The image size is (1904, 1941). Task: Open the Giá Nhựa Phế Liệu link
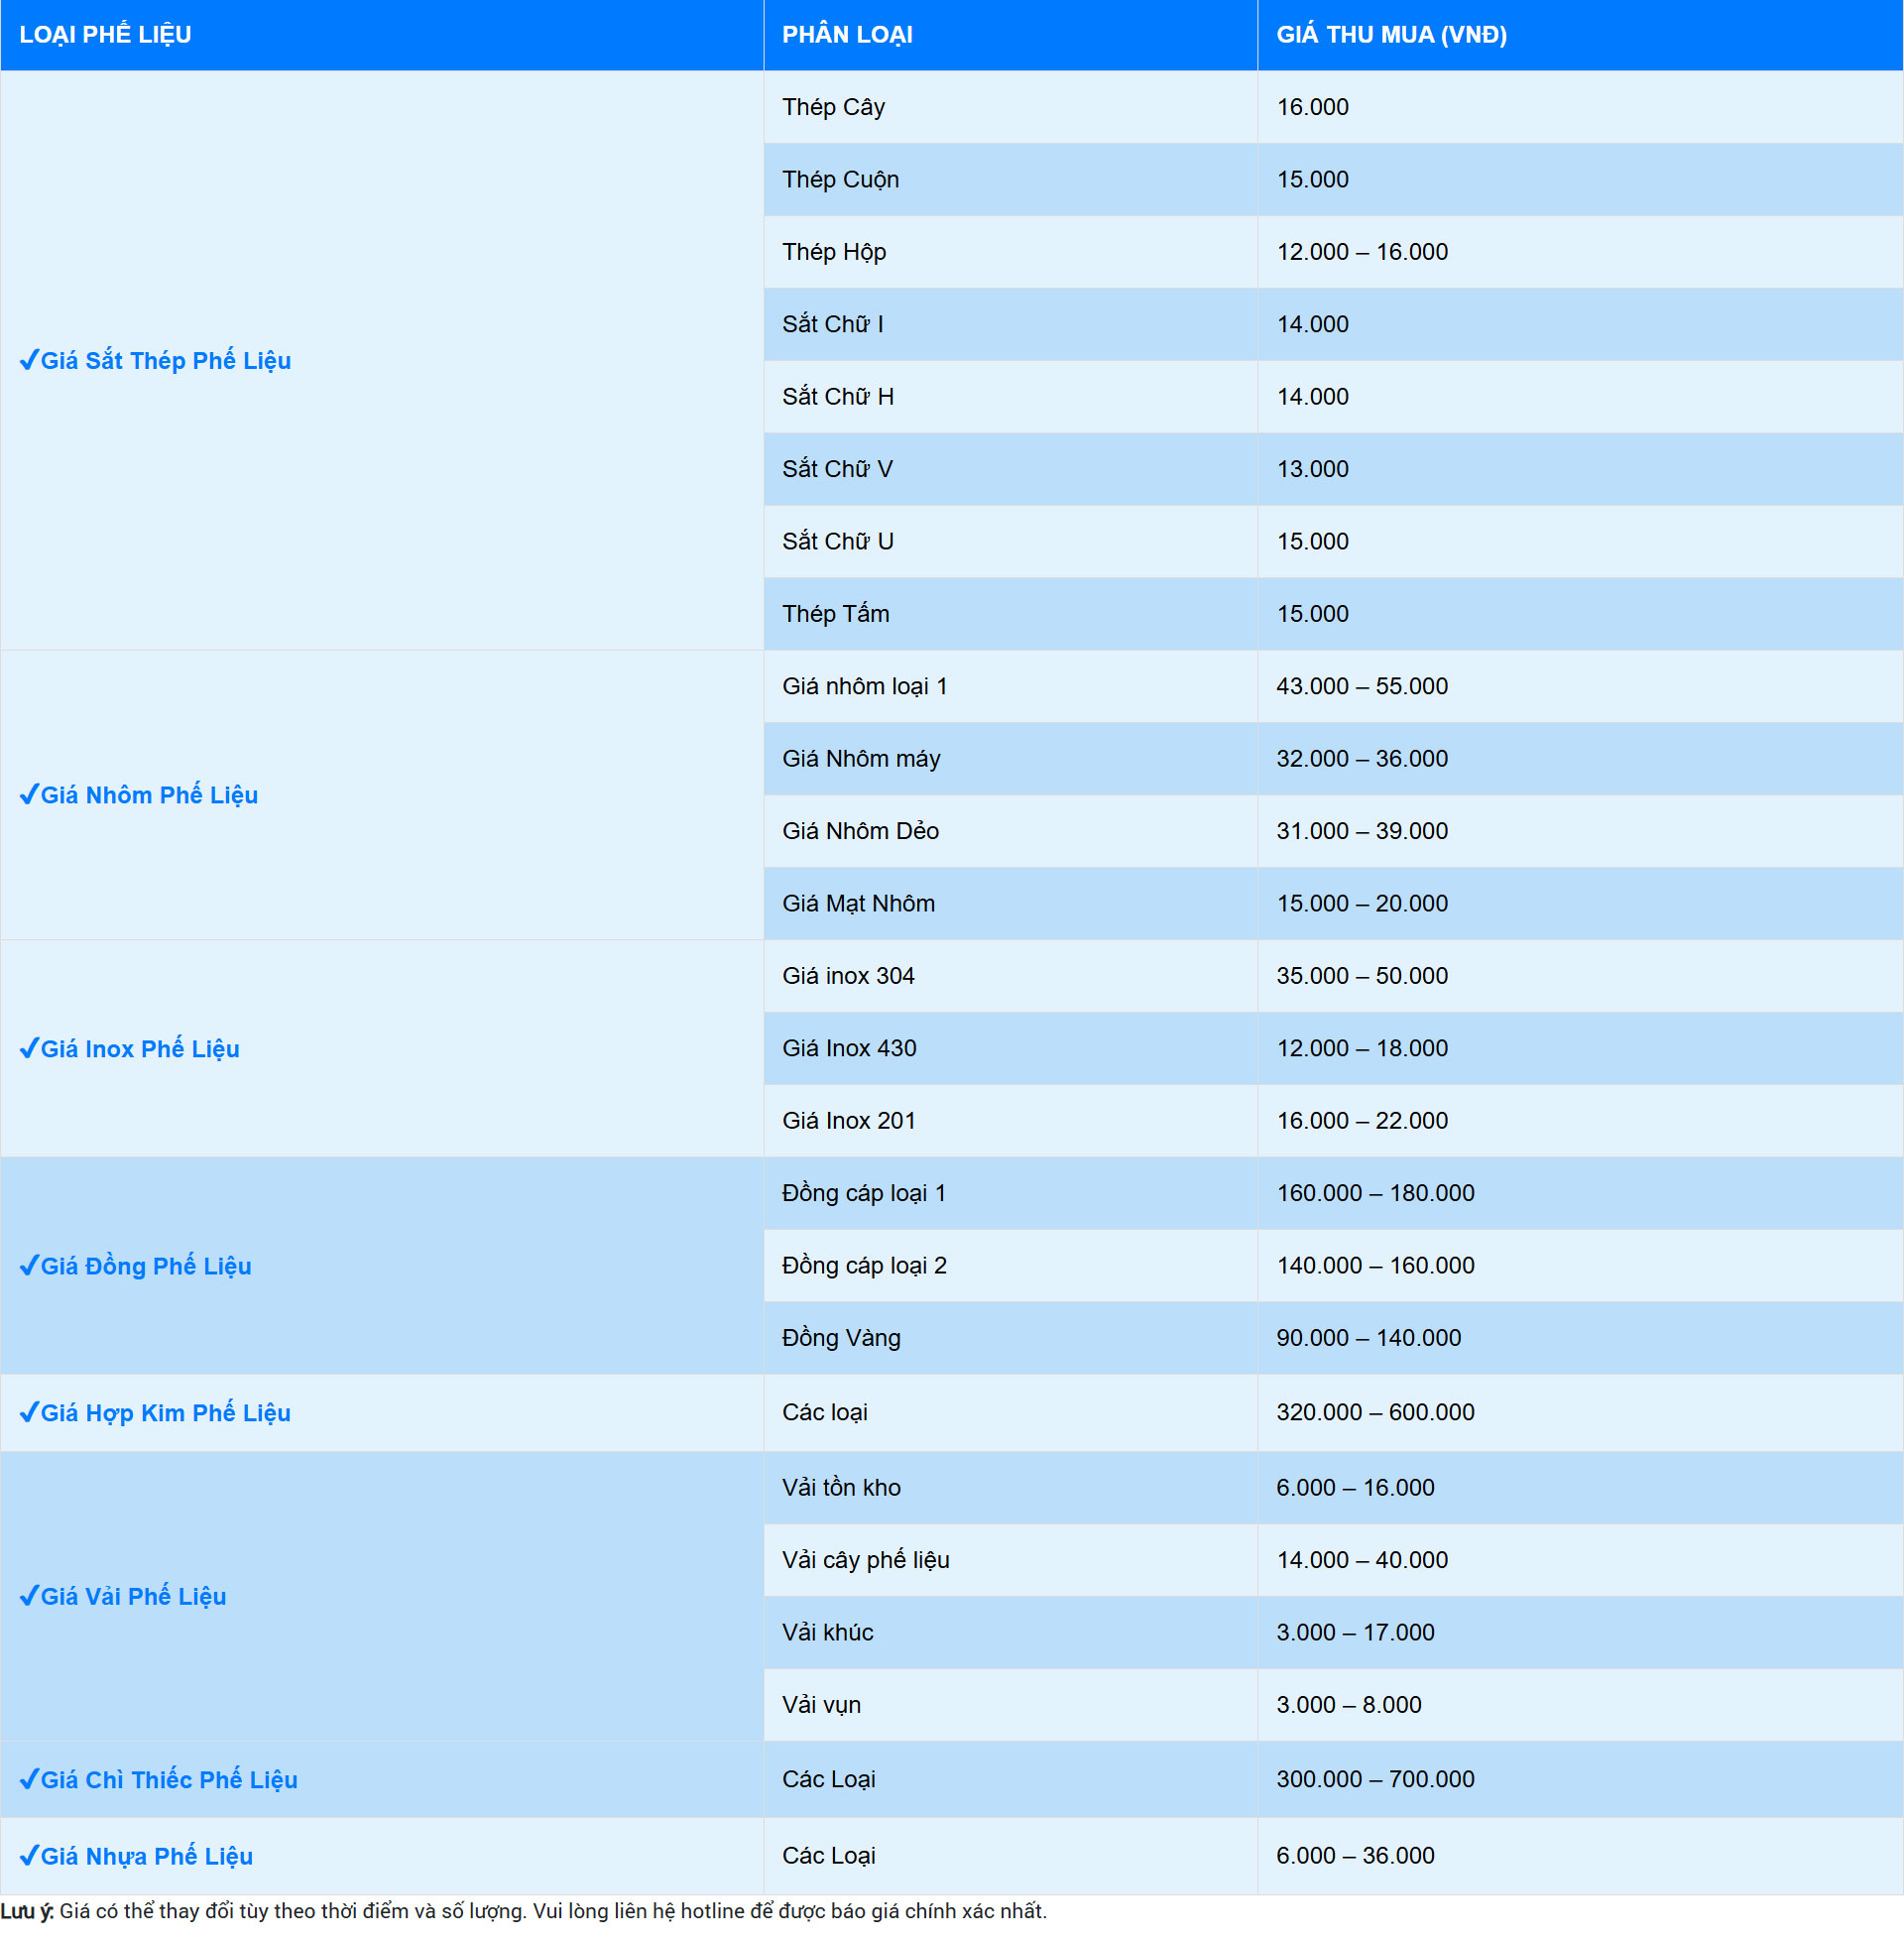click(147, 1856)
